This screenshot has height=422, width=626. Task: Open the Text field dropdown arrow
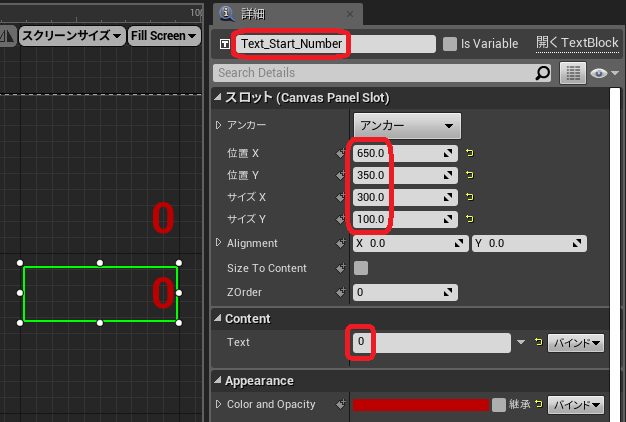click(x=521, y=342)
